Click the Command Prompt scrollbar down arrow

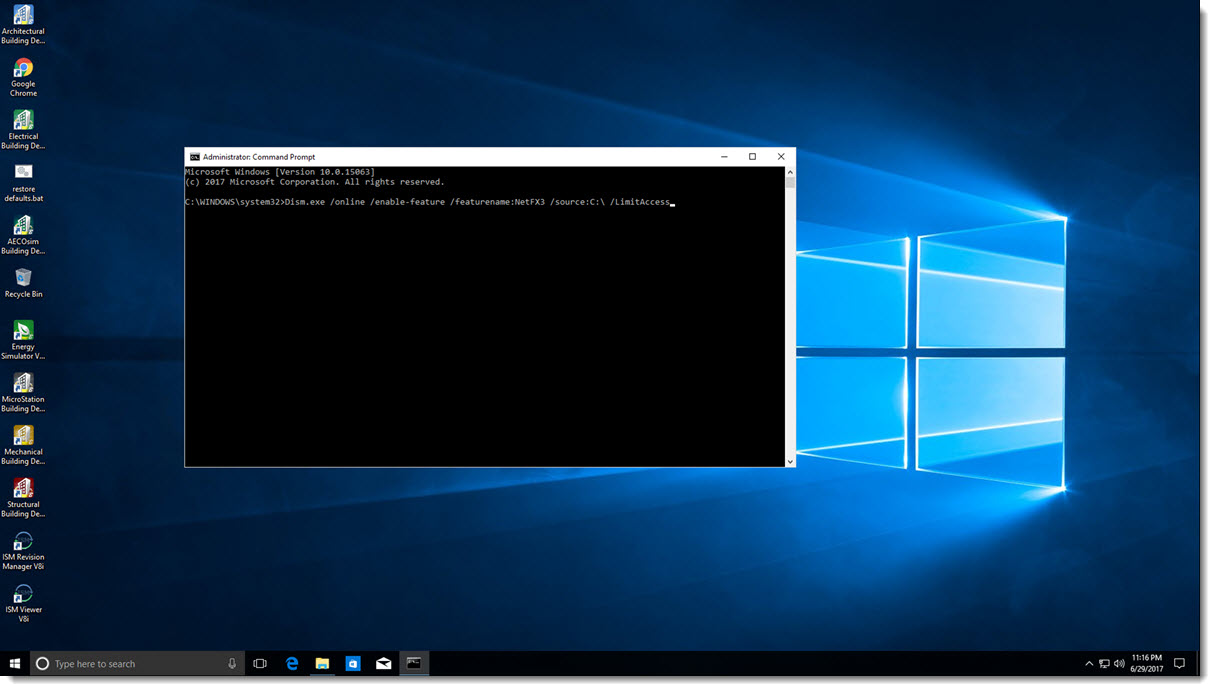[x=790, y=462]
